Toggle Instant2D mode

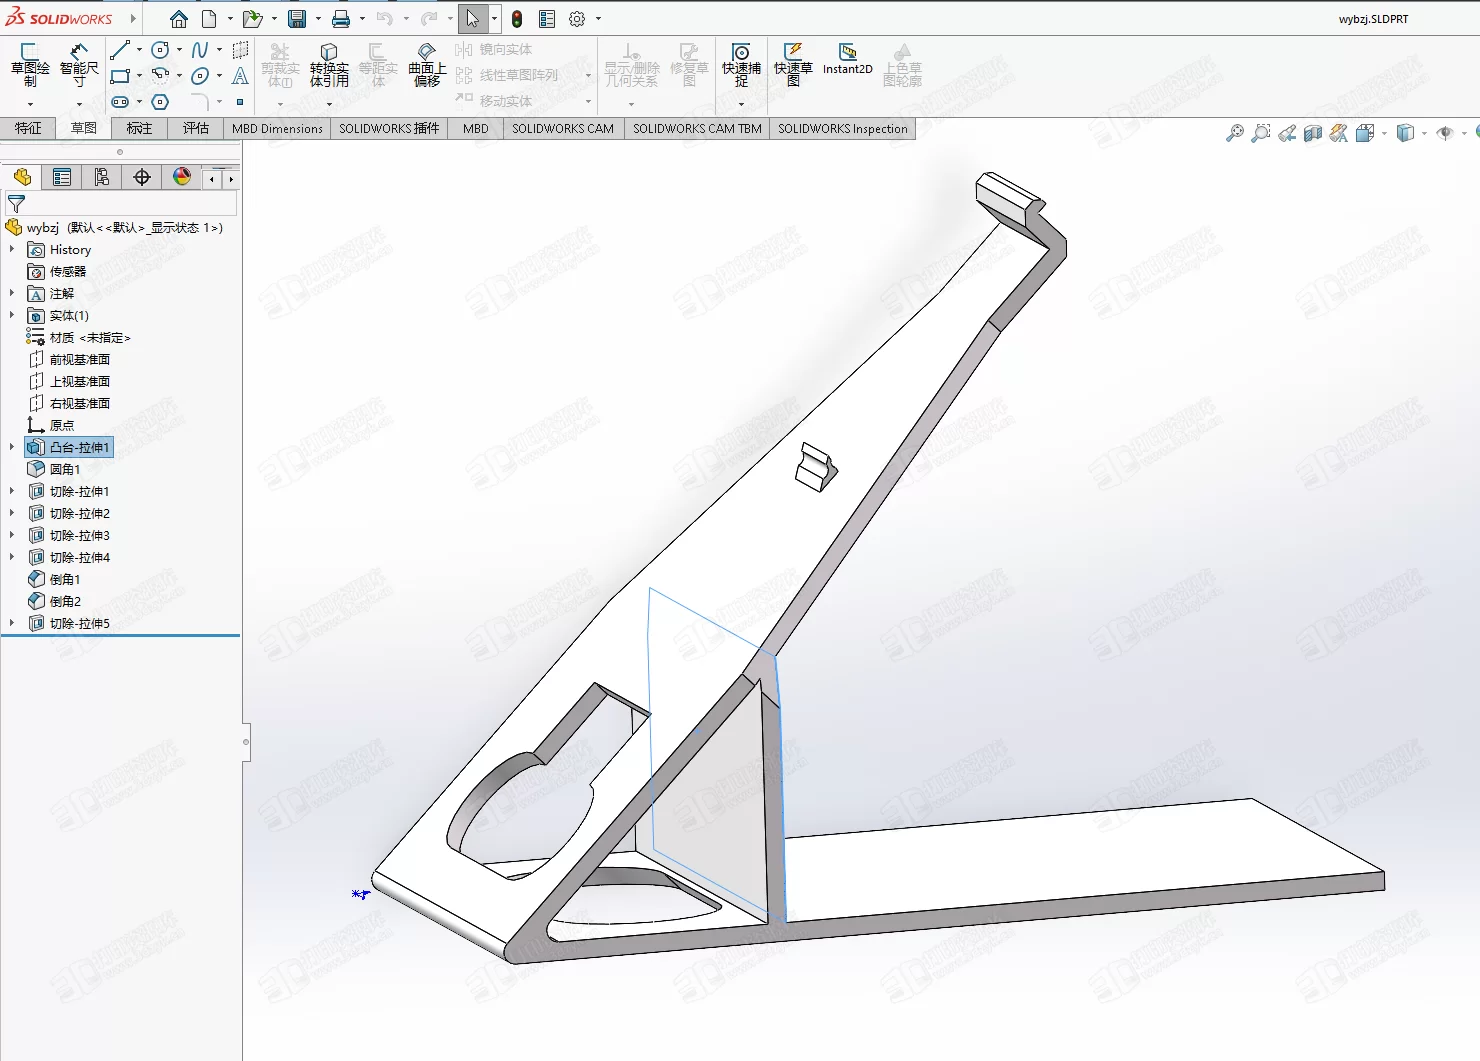[x=848, y=59]
